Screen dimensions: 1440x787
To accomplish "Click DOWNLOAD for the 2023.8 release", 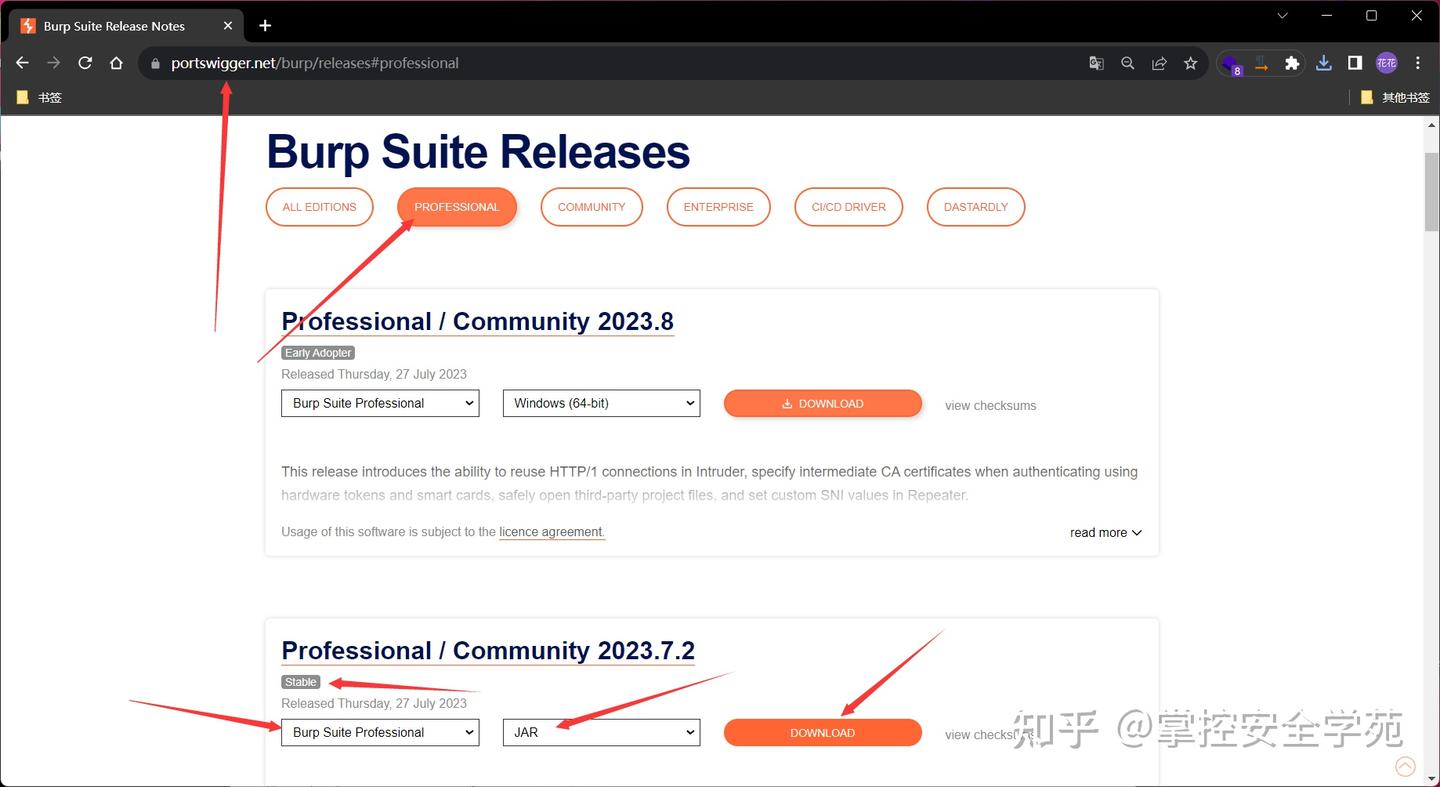I will (x=822, y=403).
